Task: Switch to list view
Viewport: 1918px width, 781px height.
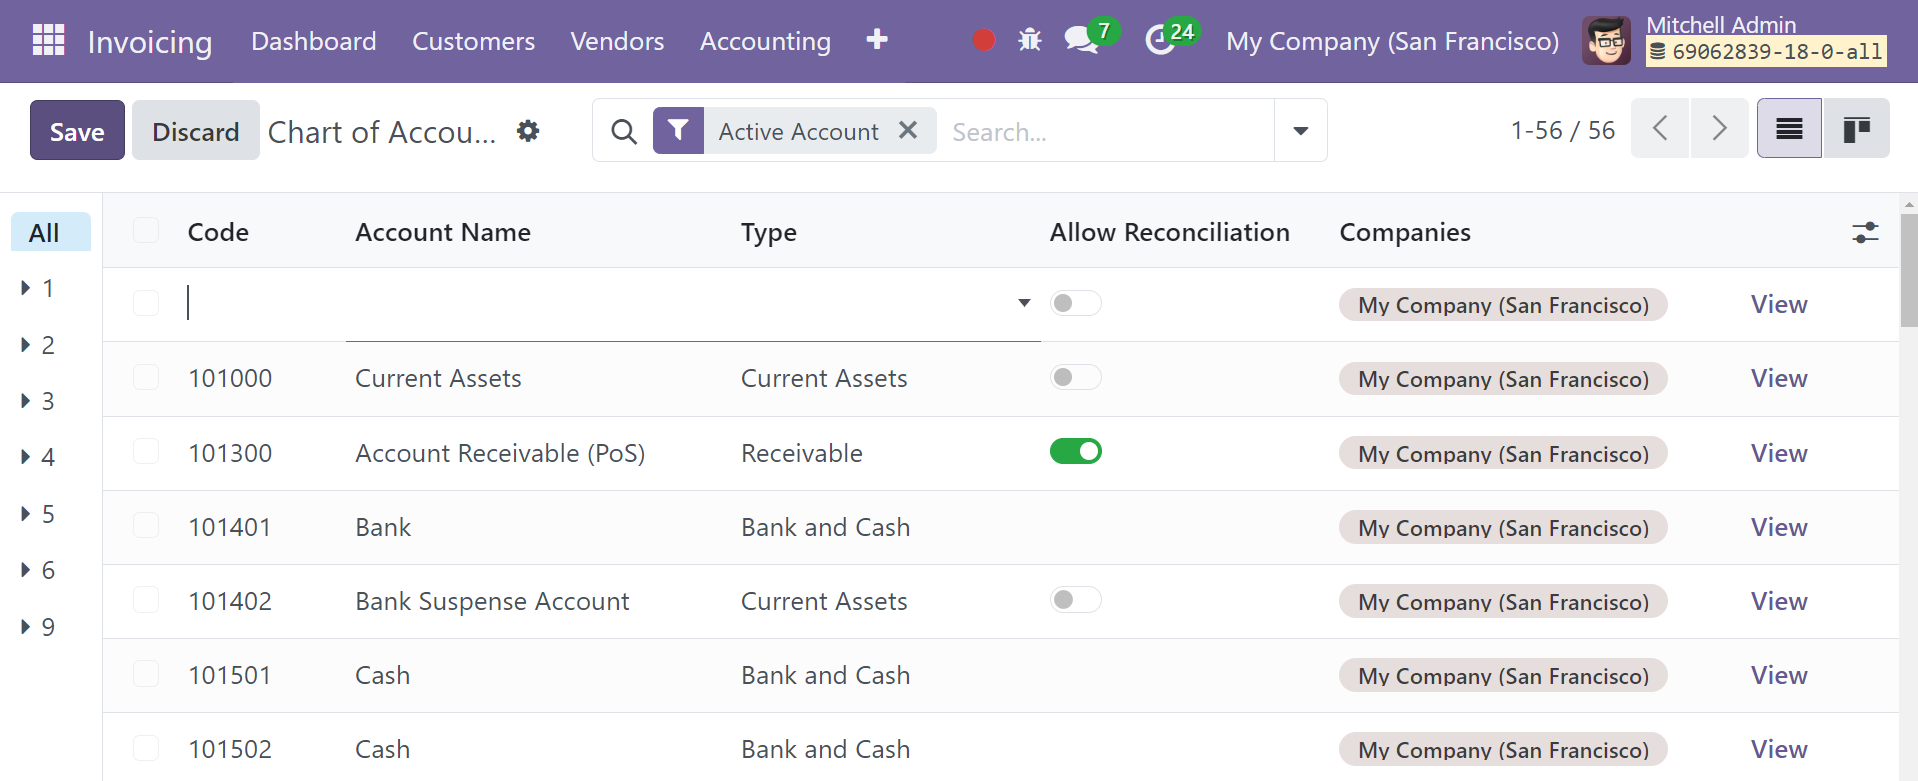Action: 1789,128
